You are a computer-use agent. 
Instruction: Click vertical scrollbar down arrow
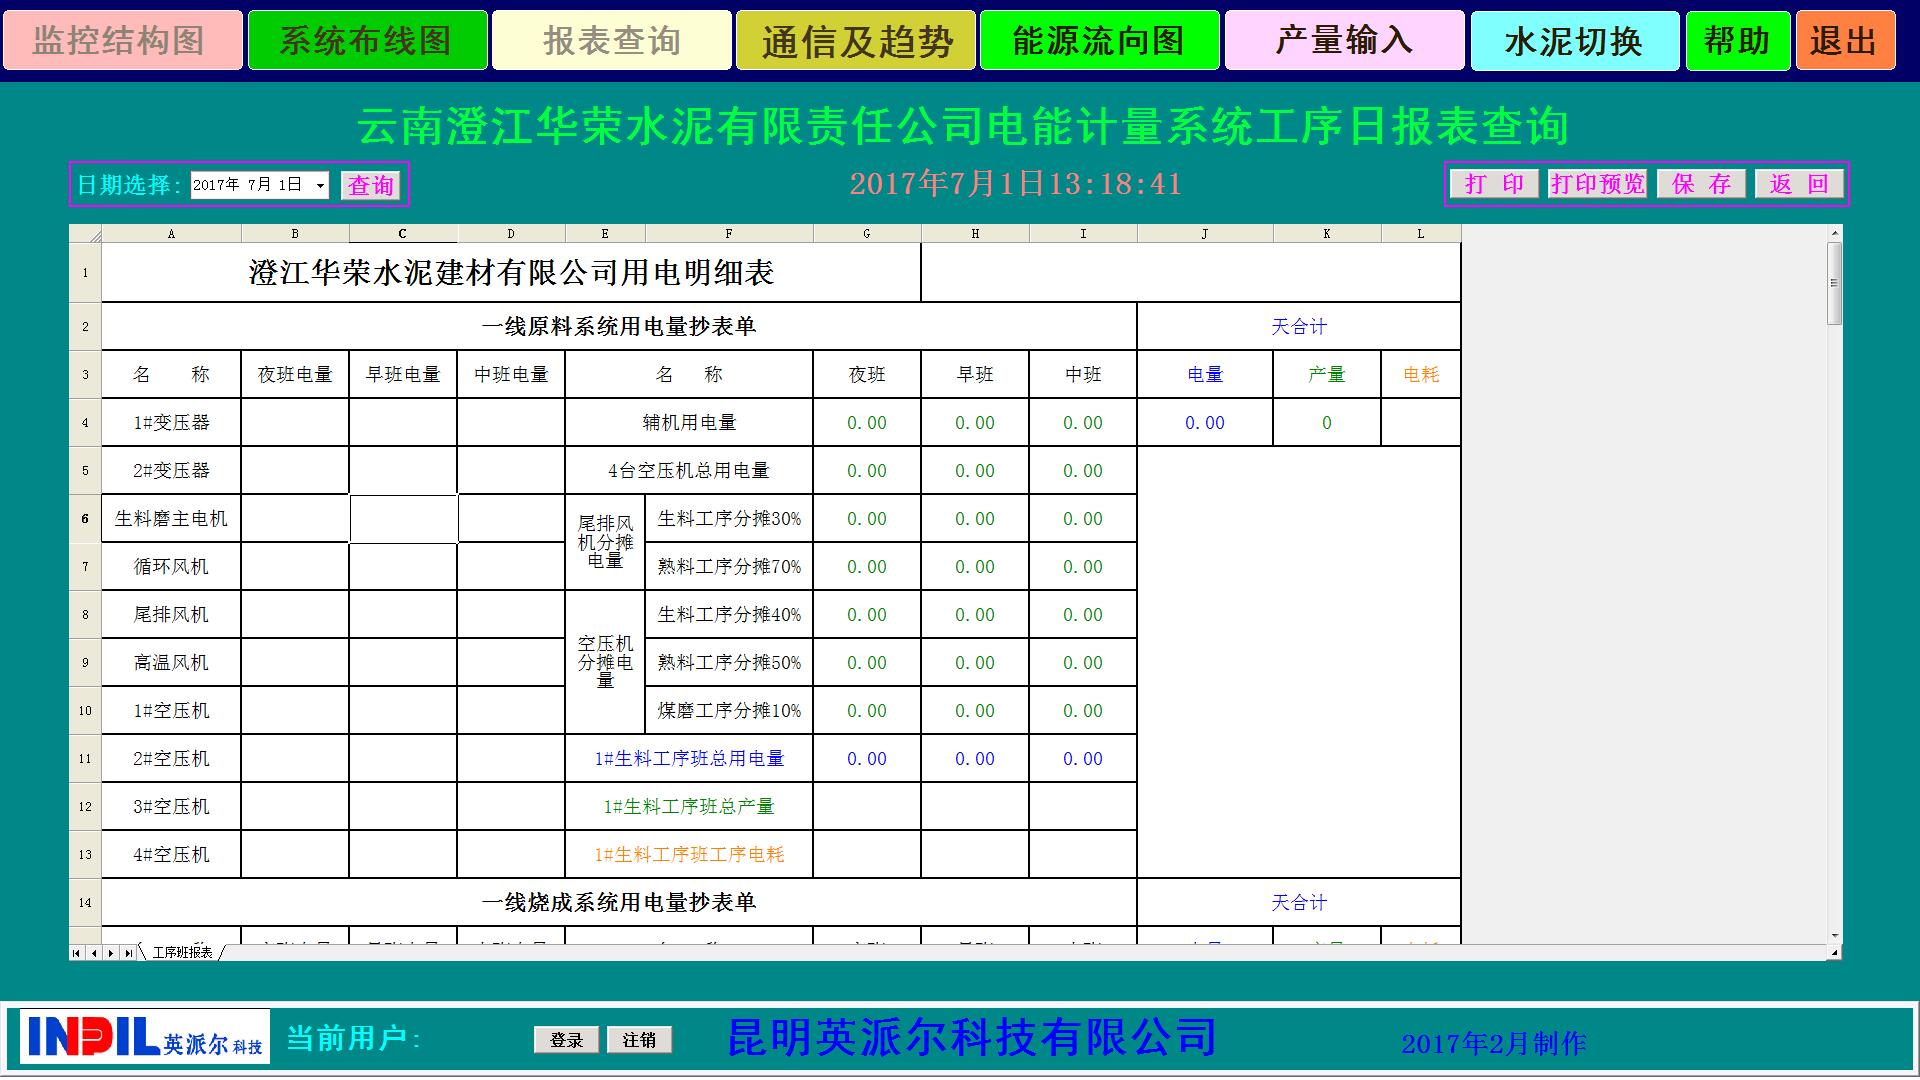point(1834,936)
